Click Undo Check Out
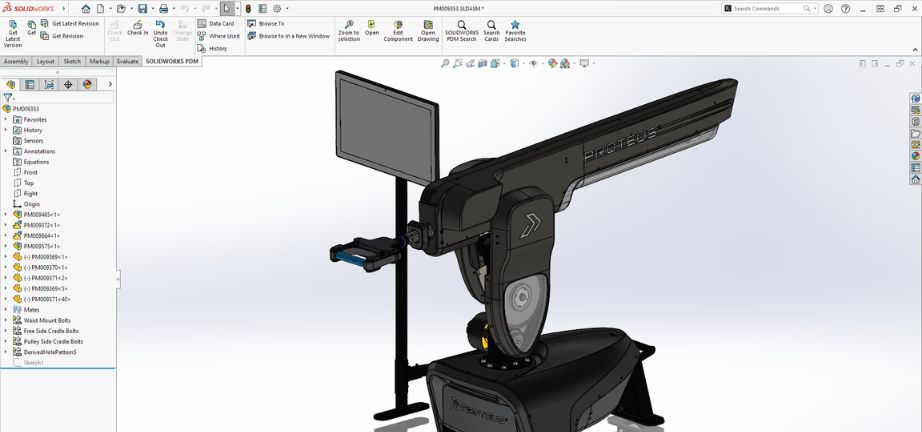Screen dimensions: 922x432 161,34
